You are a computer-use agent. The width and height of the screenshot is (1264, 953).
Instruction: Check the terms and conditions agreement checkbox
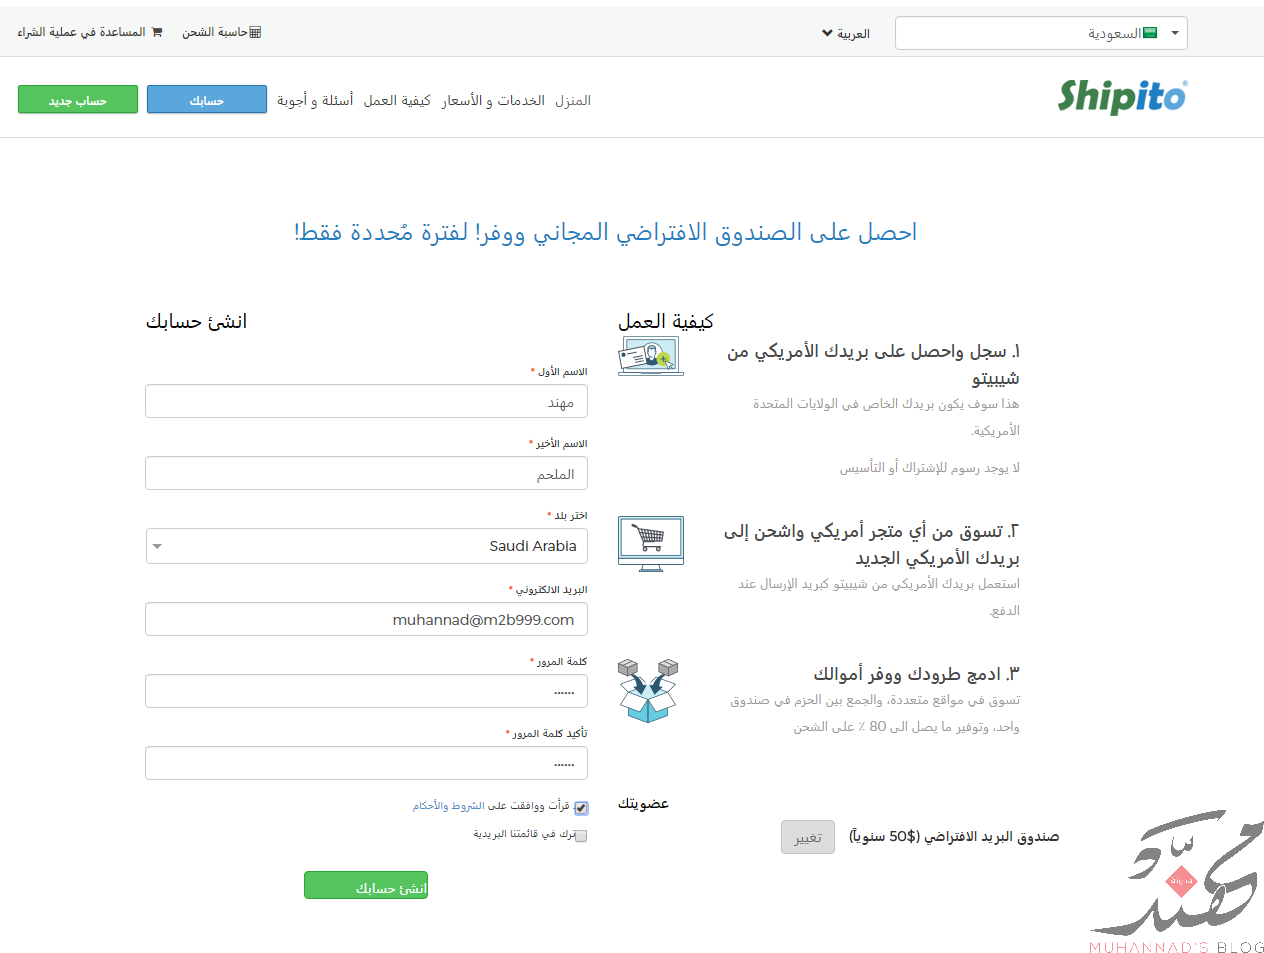tap(581, 808)
